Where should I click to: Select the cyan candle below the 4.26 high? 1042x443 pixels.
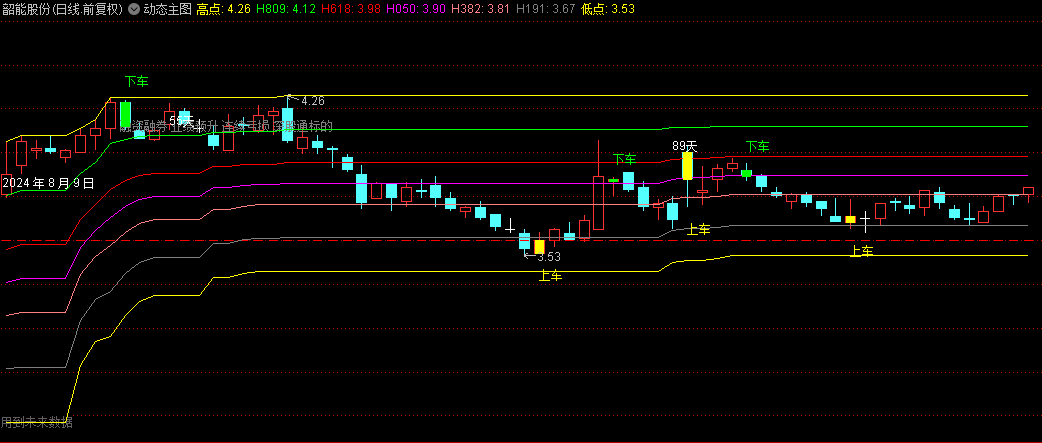click(287, 124)
